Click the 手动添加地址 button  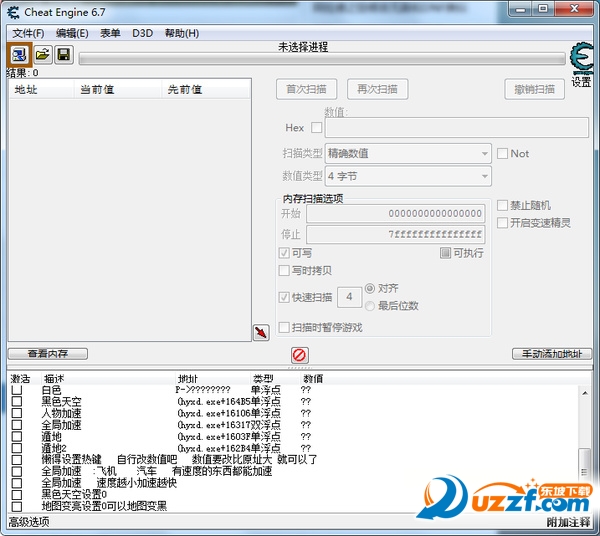[x=551, y=354]
